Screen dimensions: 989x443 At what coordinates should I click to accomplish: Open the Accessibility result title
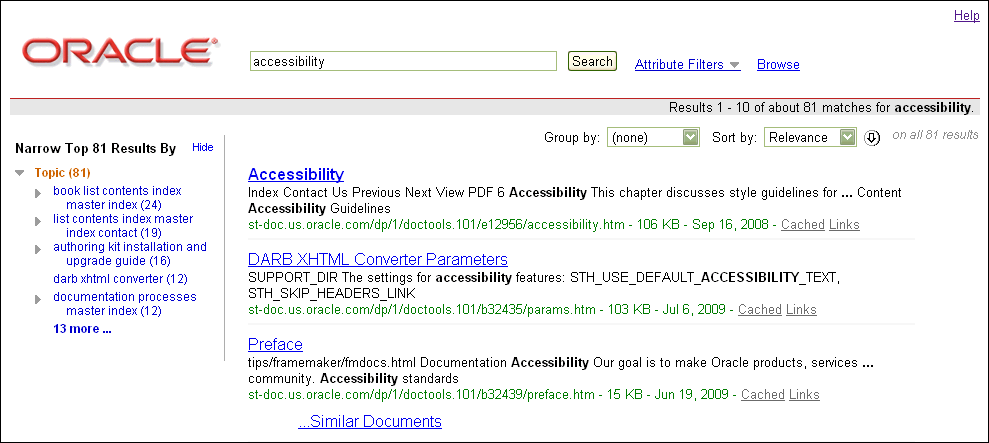(296, 174)
